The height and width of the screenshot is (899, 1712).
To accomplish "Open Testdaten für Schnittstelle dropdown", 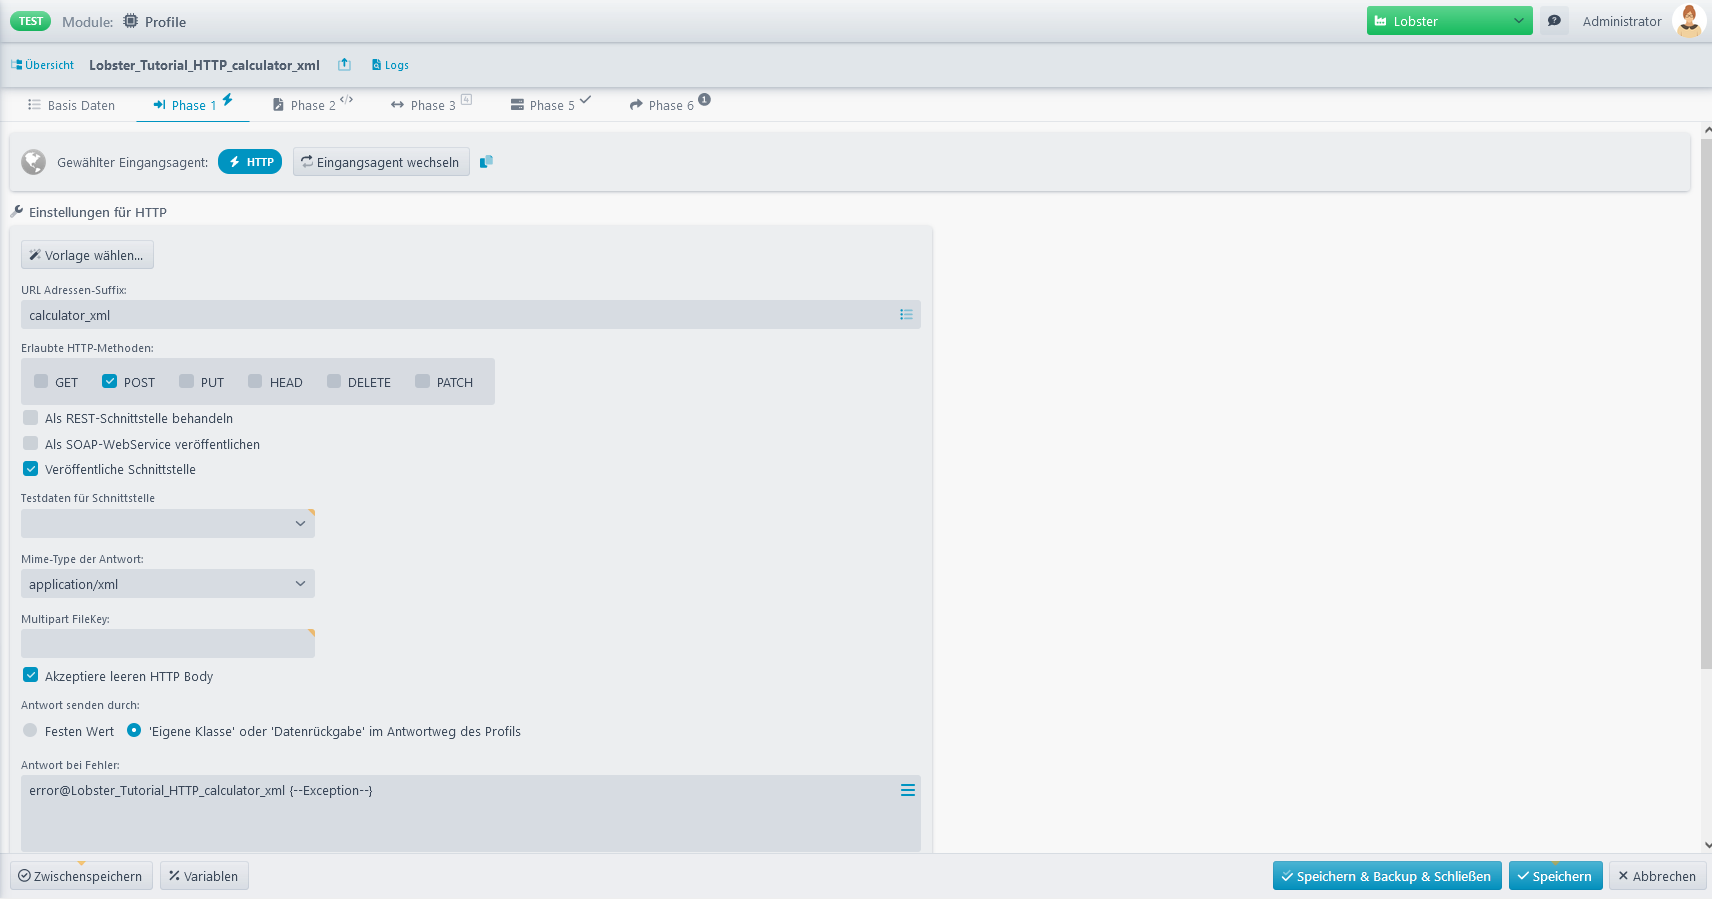I will [x=168, y=523].
